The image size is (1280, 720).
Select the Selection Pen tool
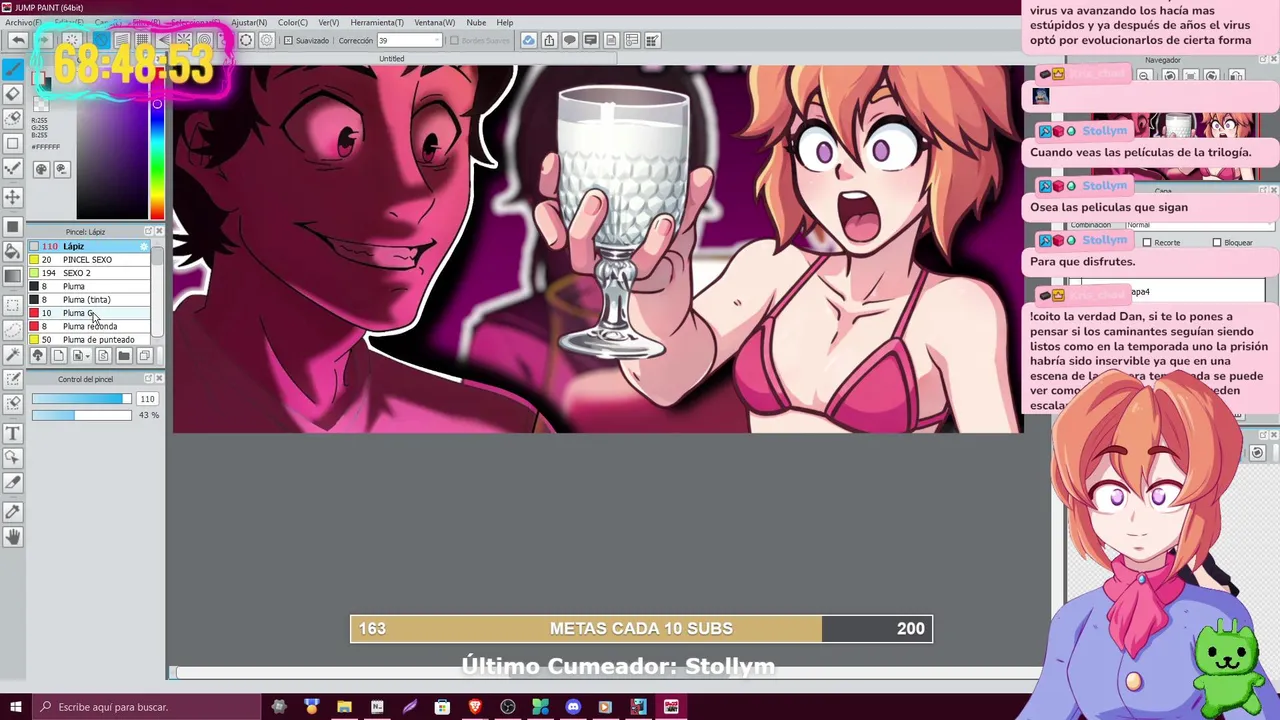13,379
